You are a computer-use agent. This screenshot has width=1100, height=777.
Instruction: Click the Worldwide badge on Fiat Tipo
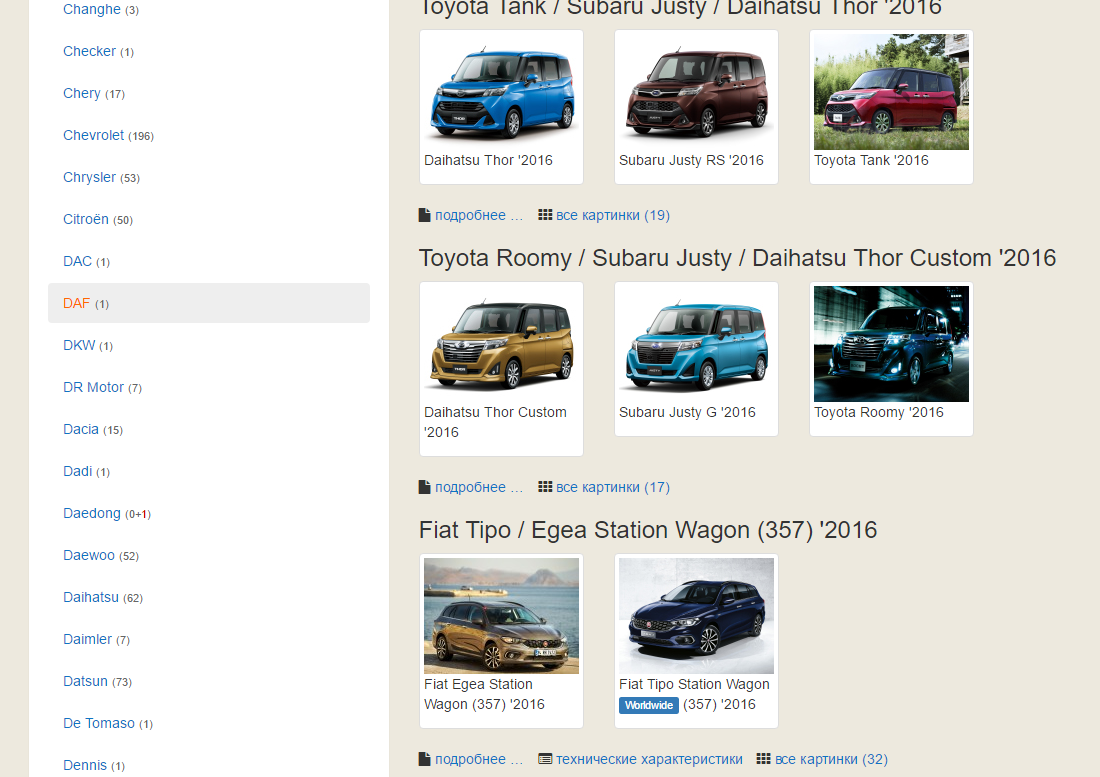click(648, 705)
